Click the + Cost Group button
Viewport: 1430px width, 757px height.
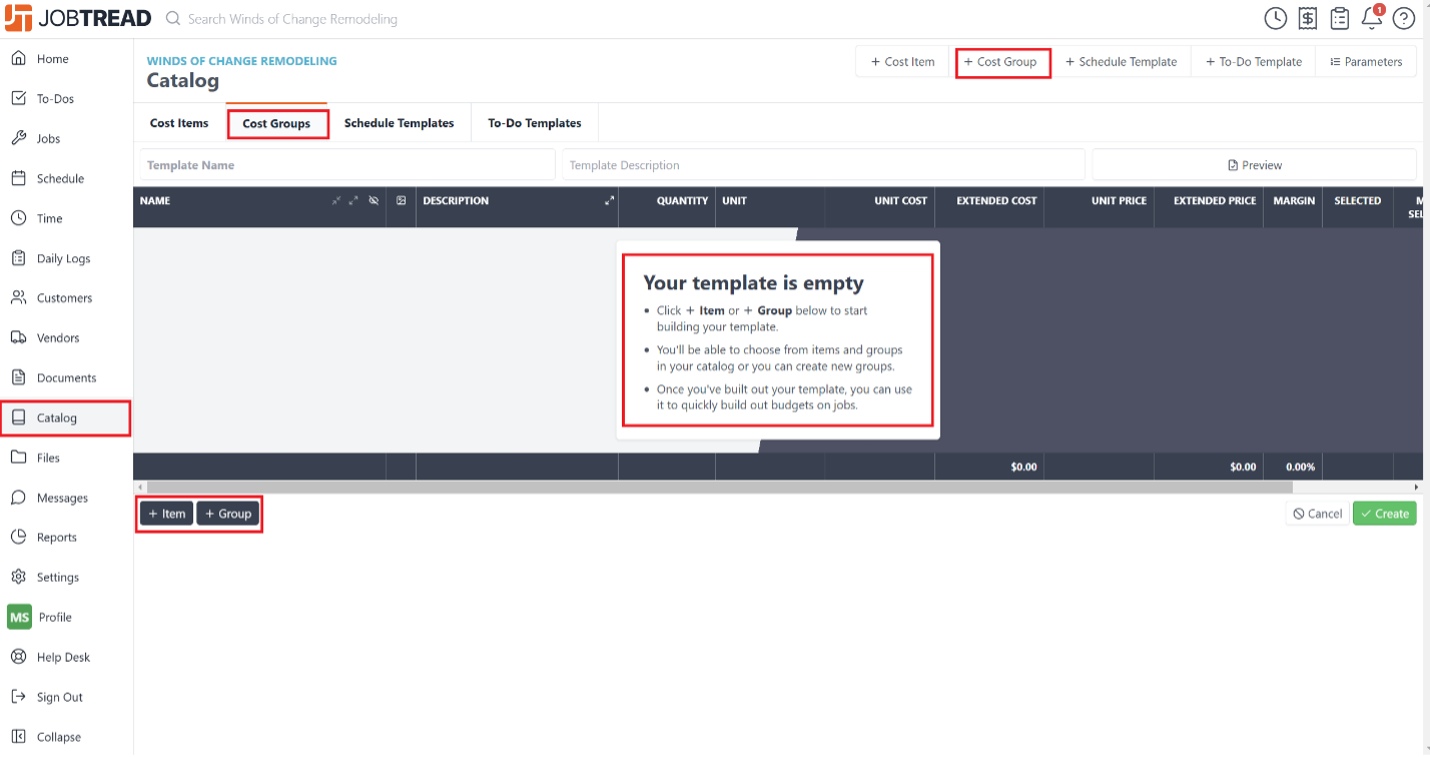[x=1000, y=62]
